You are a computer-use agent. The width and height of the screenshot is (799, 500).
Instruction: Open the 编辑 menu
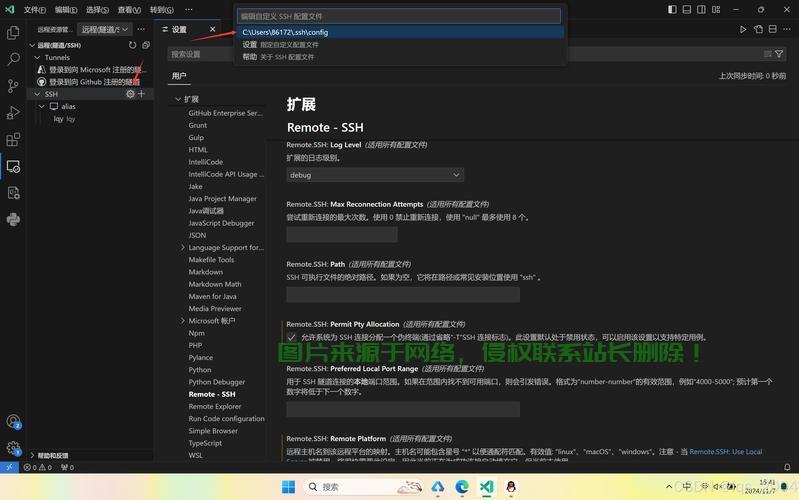click(x=66, y=10)
